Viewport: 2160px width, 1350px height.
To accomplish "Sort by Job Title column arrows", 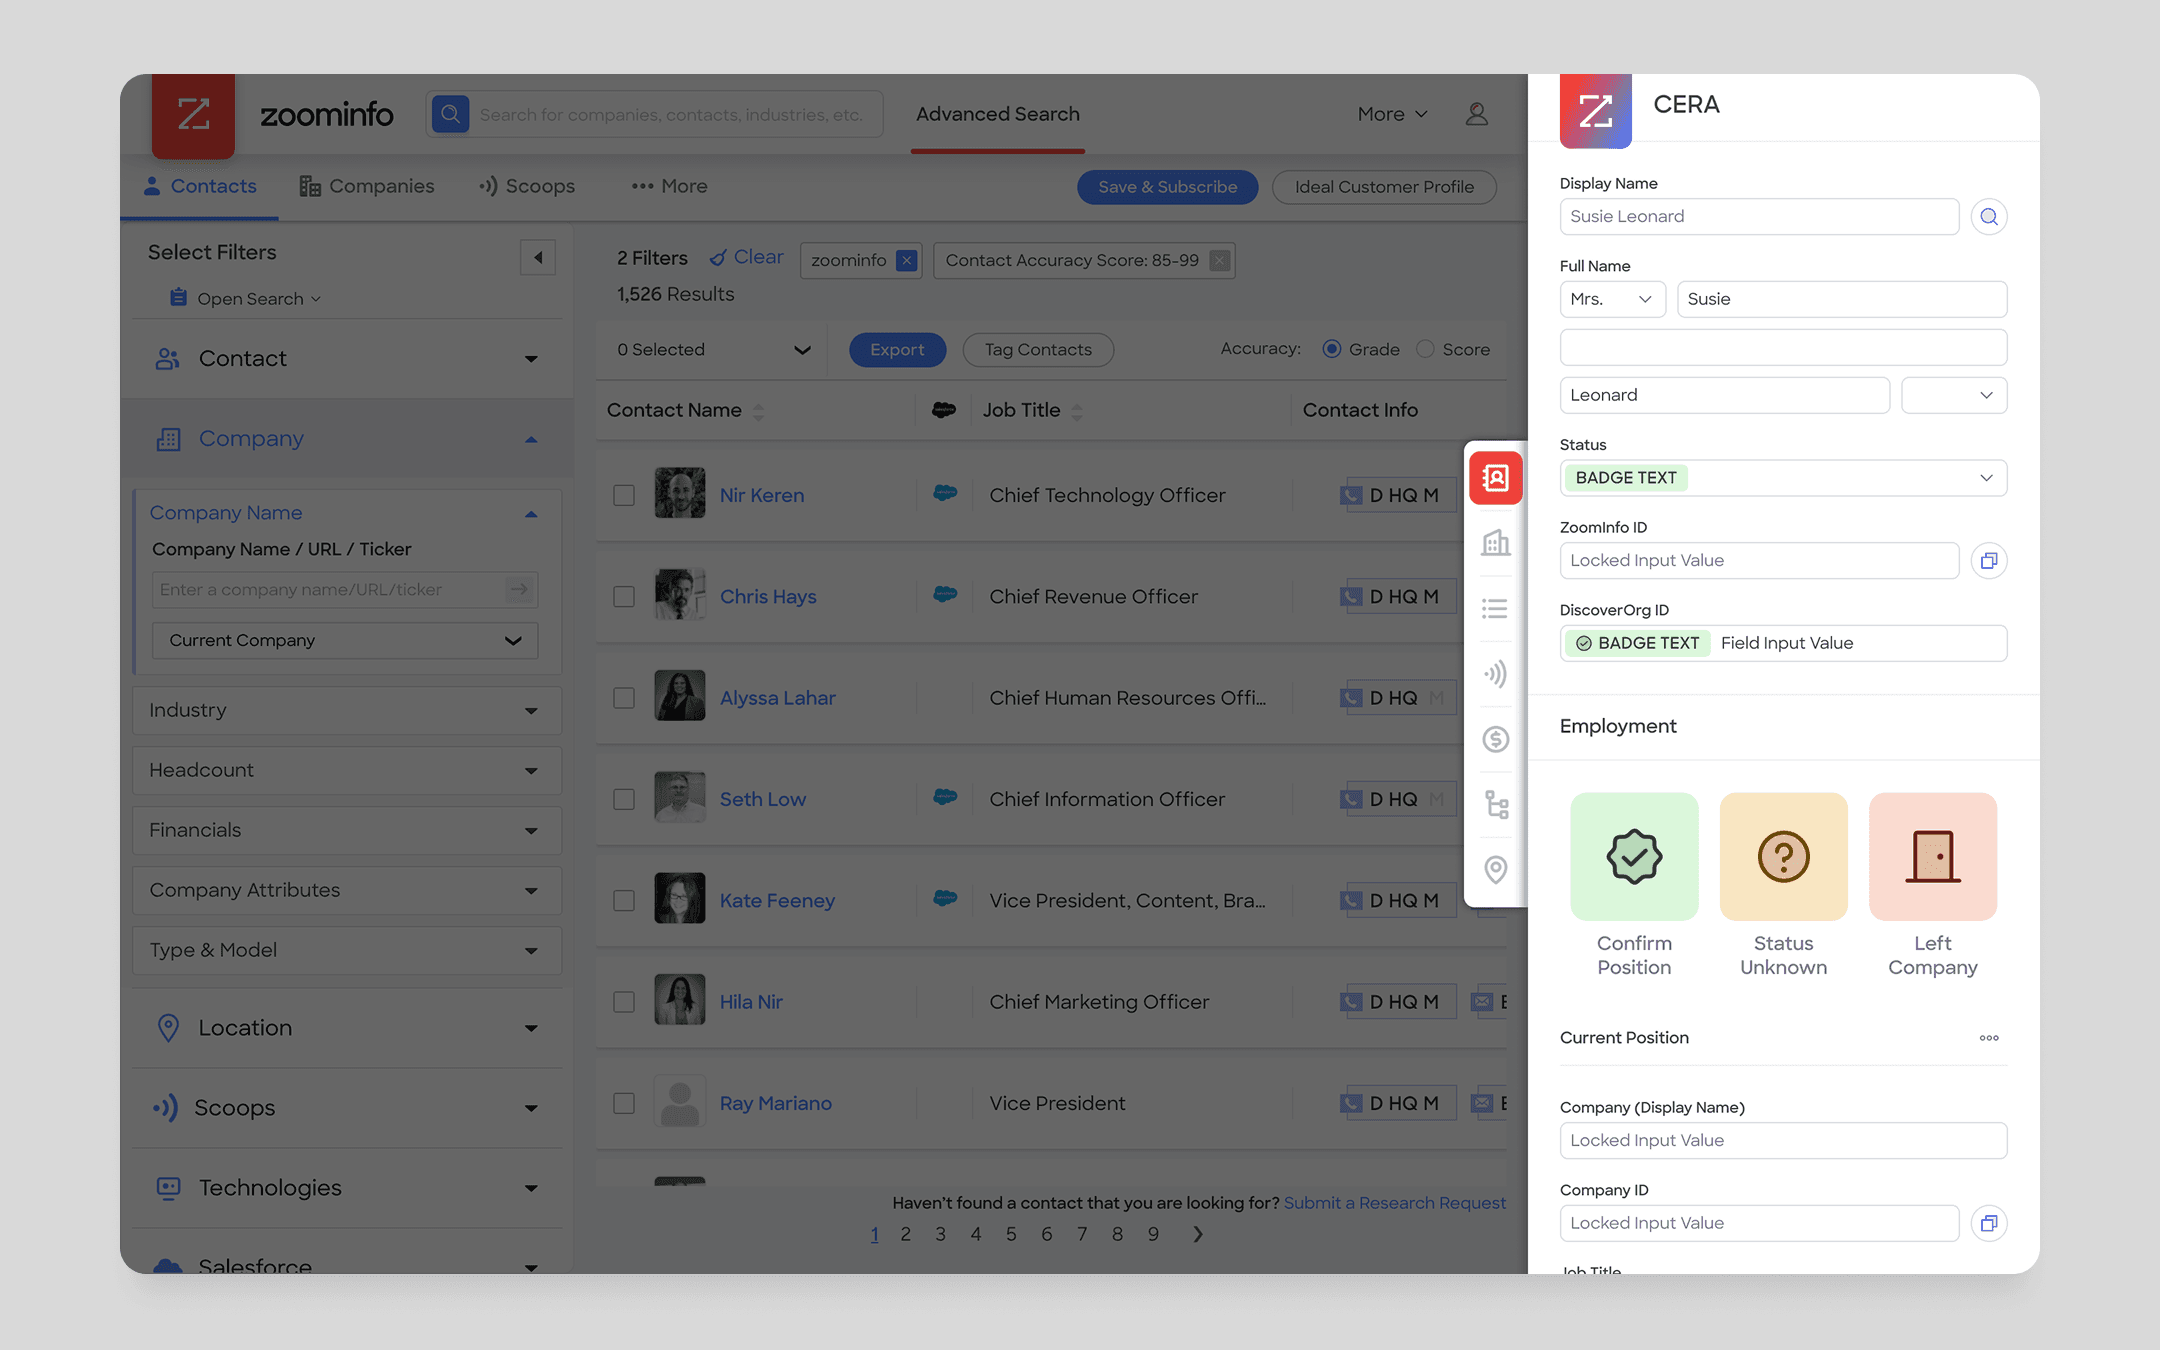I will click(1077, 411).
